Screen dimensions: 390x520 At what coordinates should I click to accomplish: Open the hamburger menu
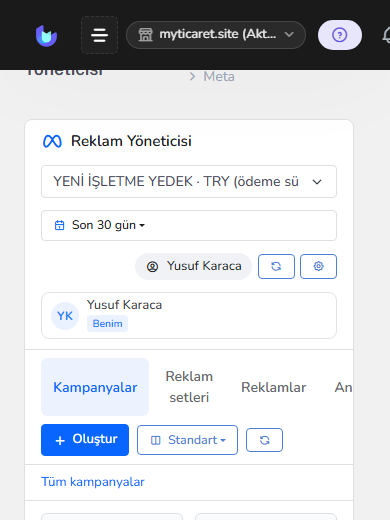pyautogui.click(x=99, y=35)
